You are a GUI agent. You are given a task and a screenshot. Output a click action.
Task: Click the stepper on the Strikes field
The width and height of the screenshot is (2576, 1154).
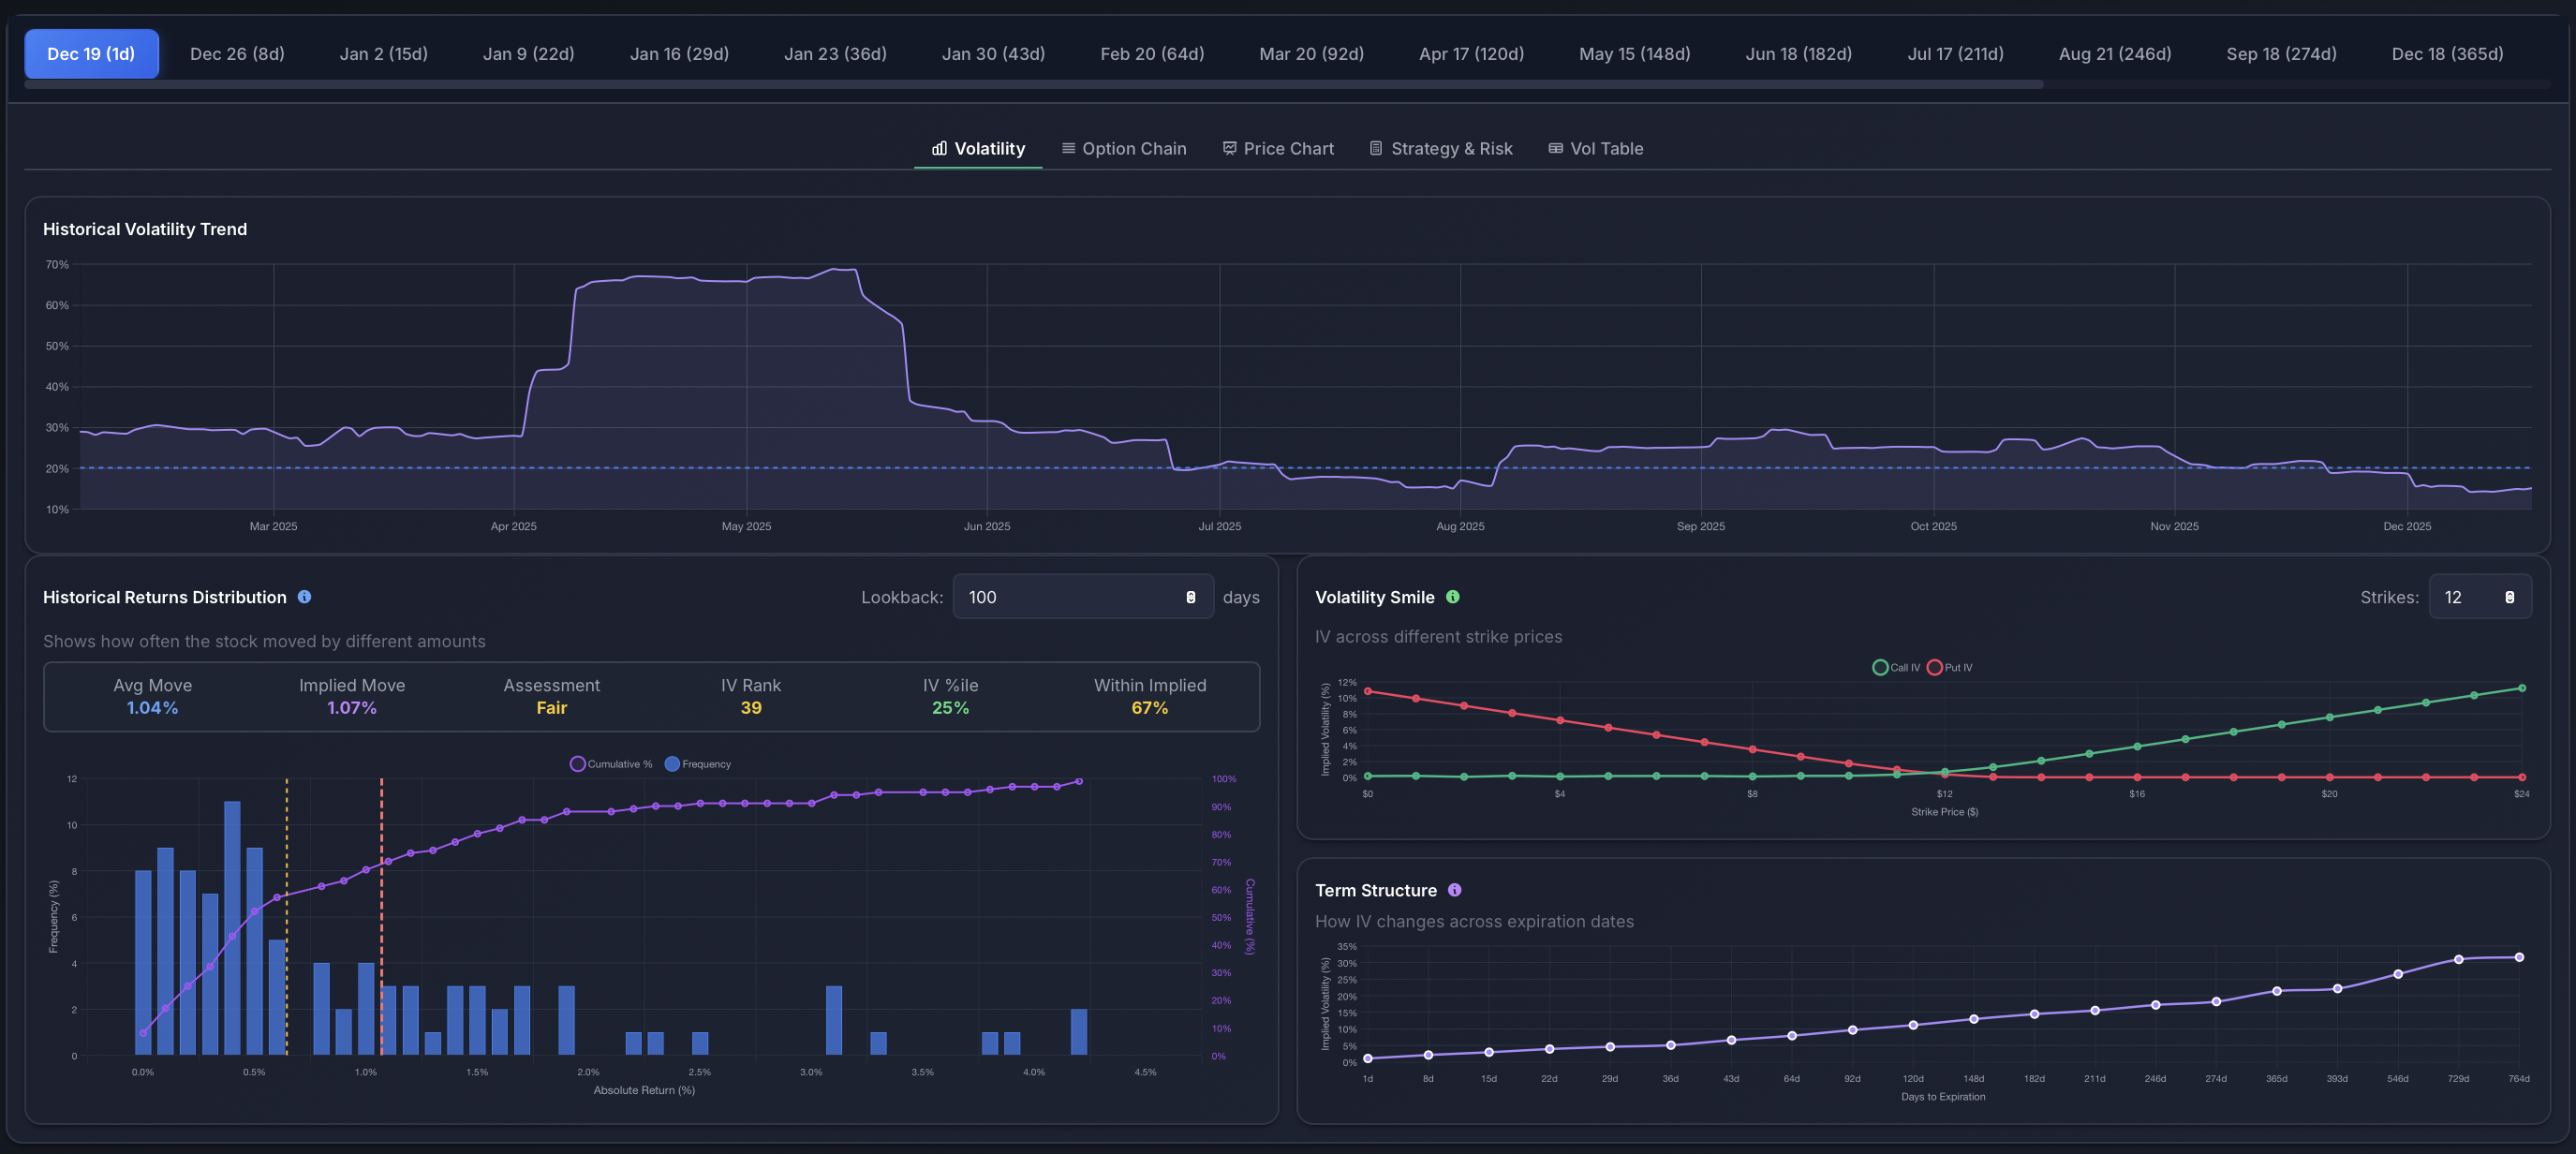[2510, 596]
